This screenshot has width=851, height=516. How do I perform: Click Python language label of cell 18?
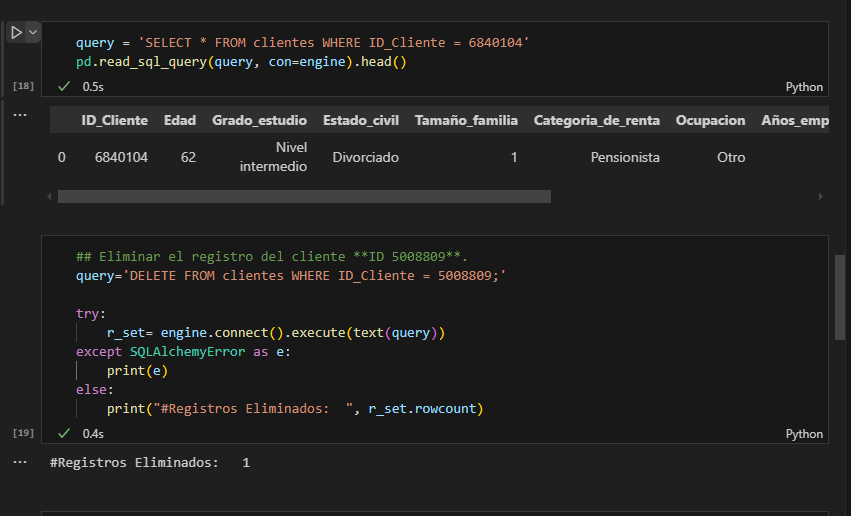(x=804, y=87)
